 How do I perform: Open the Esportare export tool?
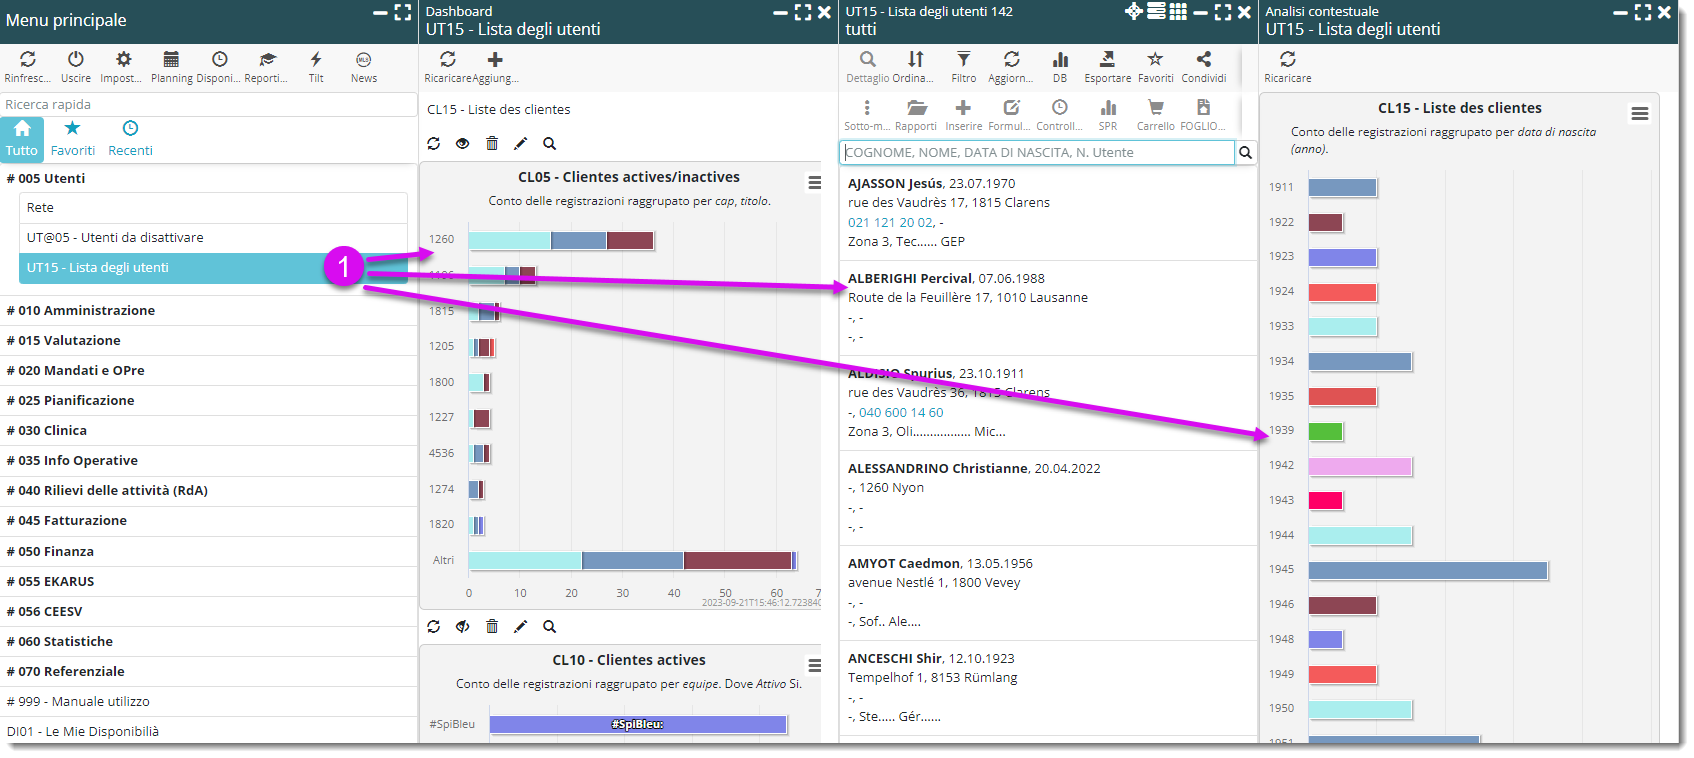coord(1107,60)
